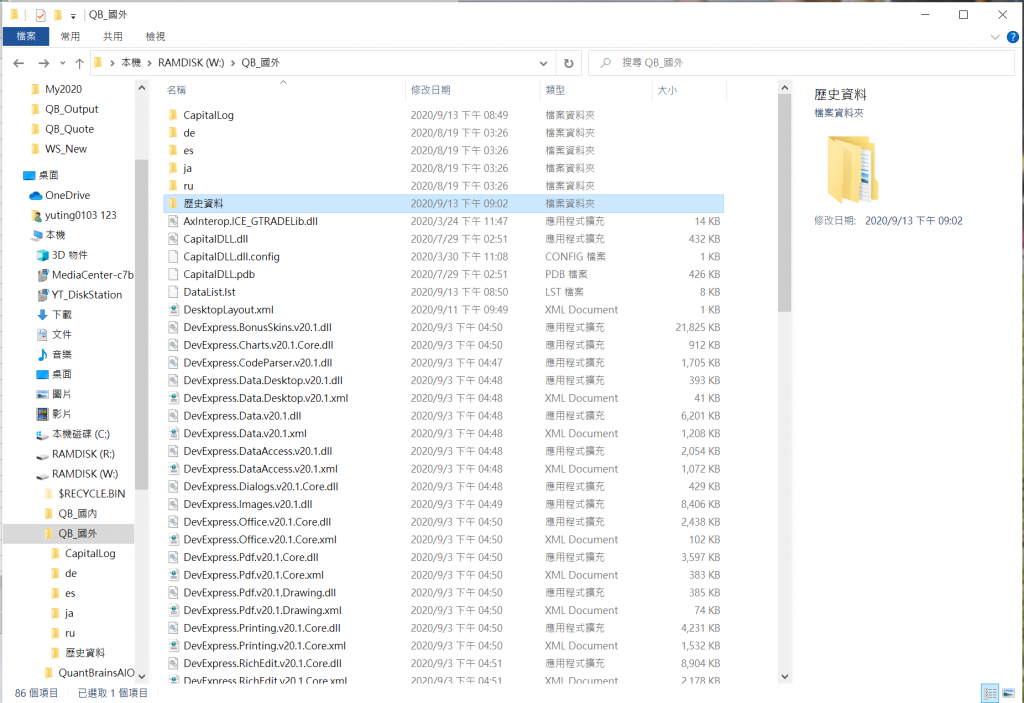
Task: Select OneDrive in the navigation pane
Action: coord(67,195)
